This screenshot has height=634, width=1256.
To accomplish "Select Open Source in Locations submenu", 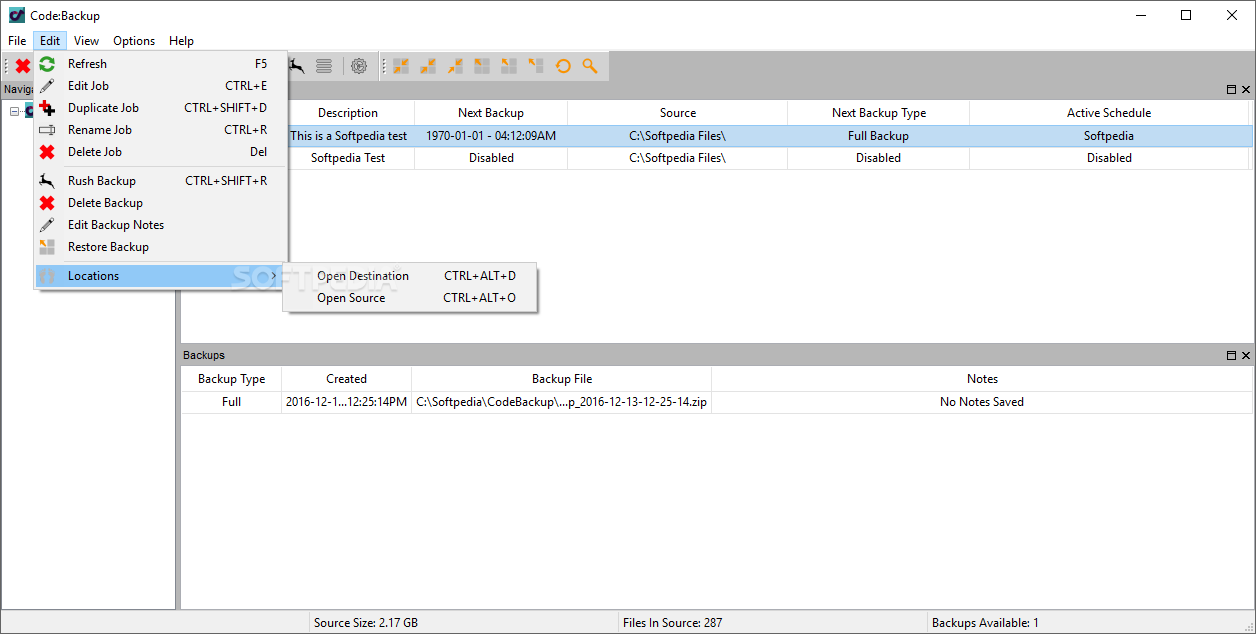I will 411,298.
